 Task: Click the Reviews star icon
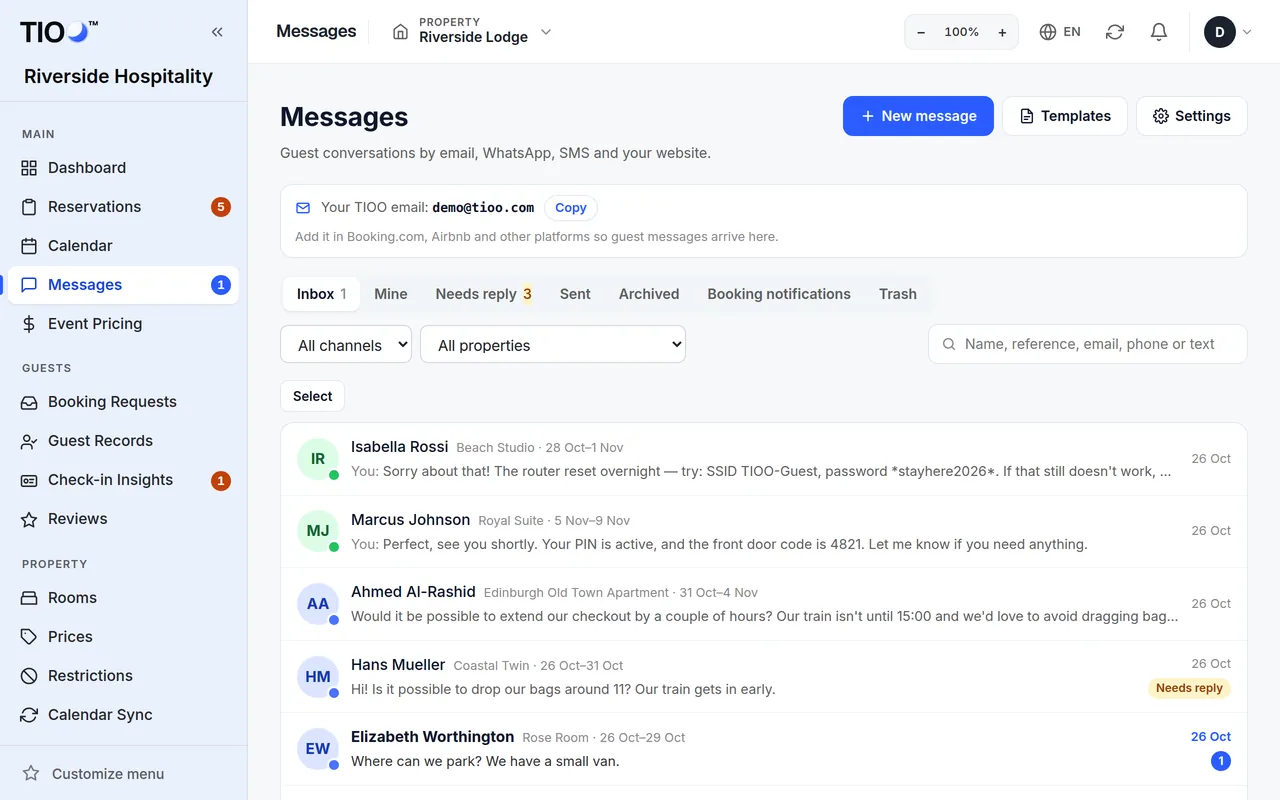(29, 519)
